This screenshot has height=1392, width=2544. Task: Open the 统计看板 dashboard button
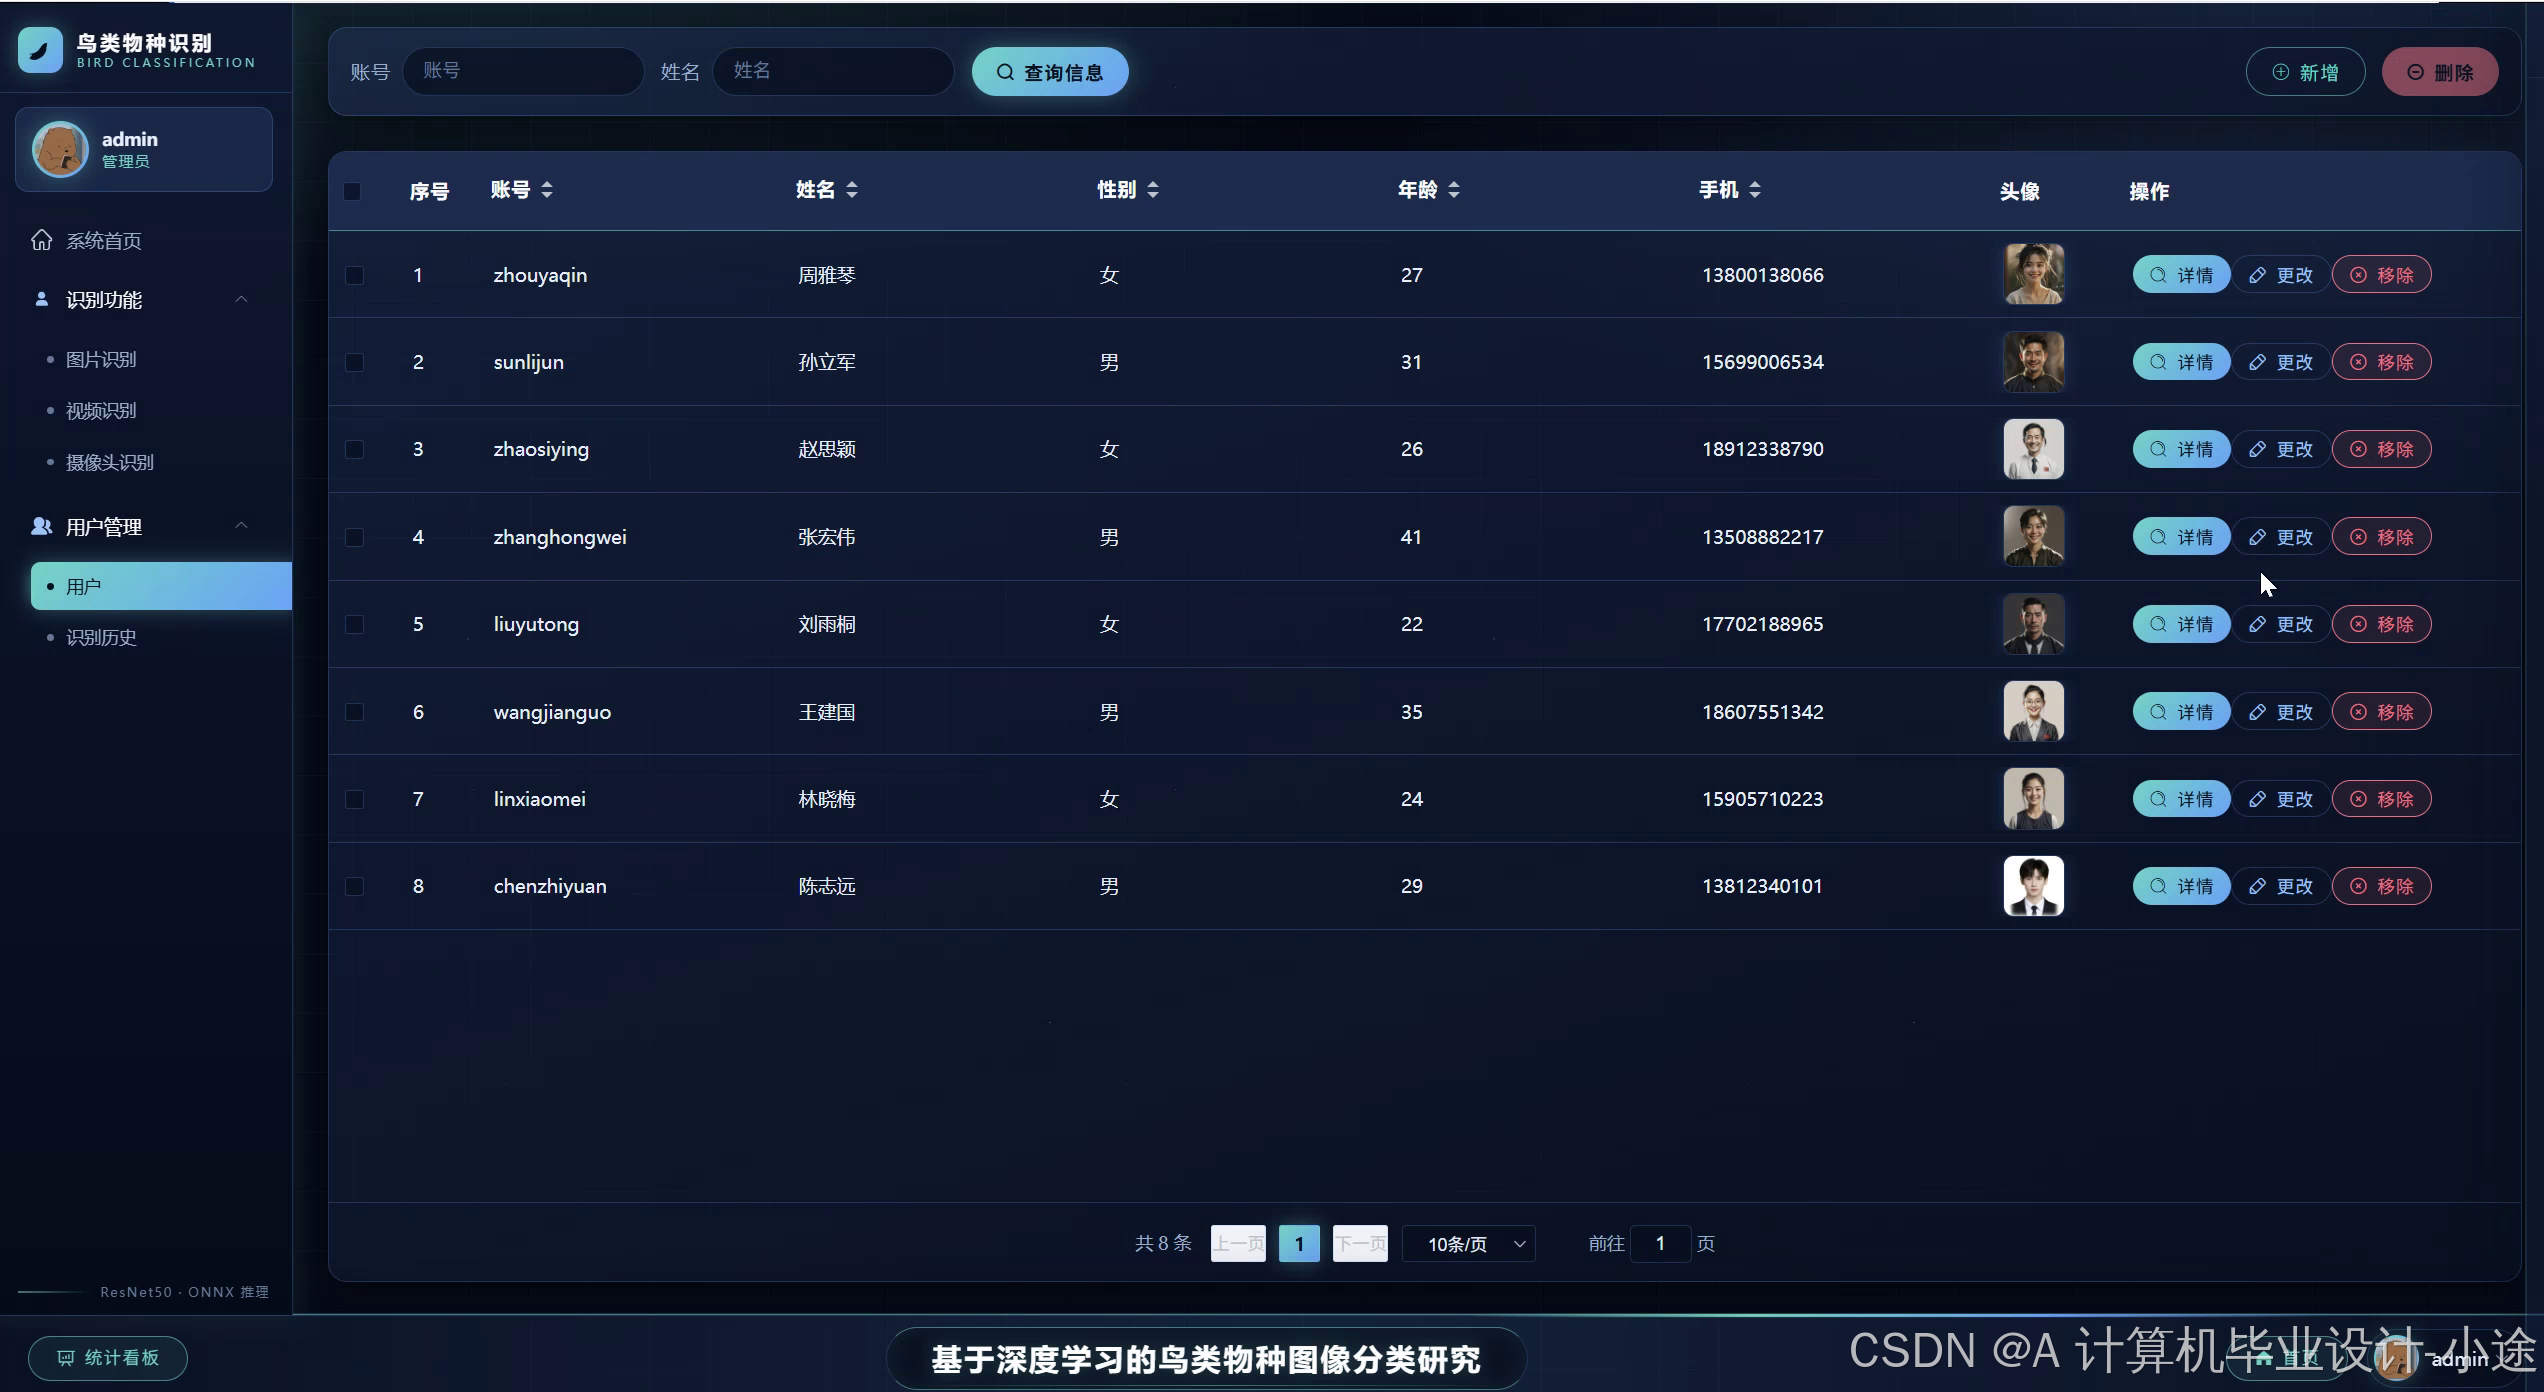(108, 1358)
